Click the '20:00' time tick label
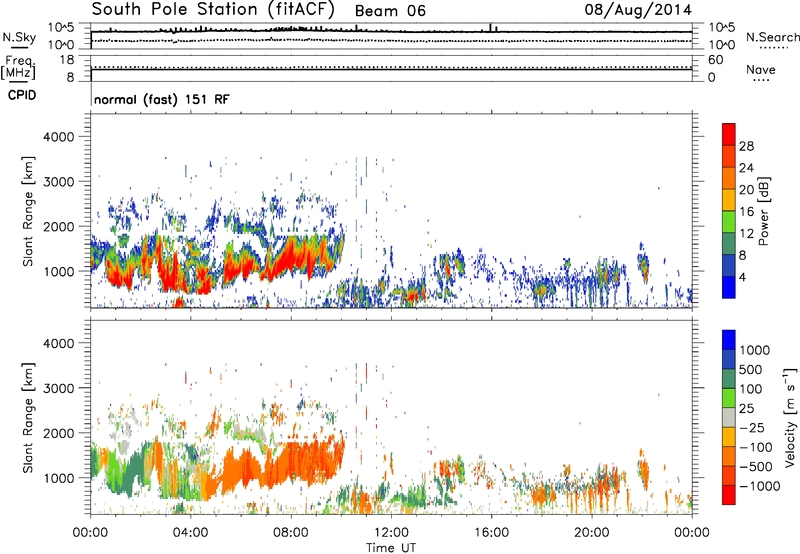This screenshot has height=554, width=800. [591, 533]
